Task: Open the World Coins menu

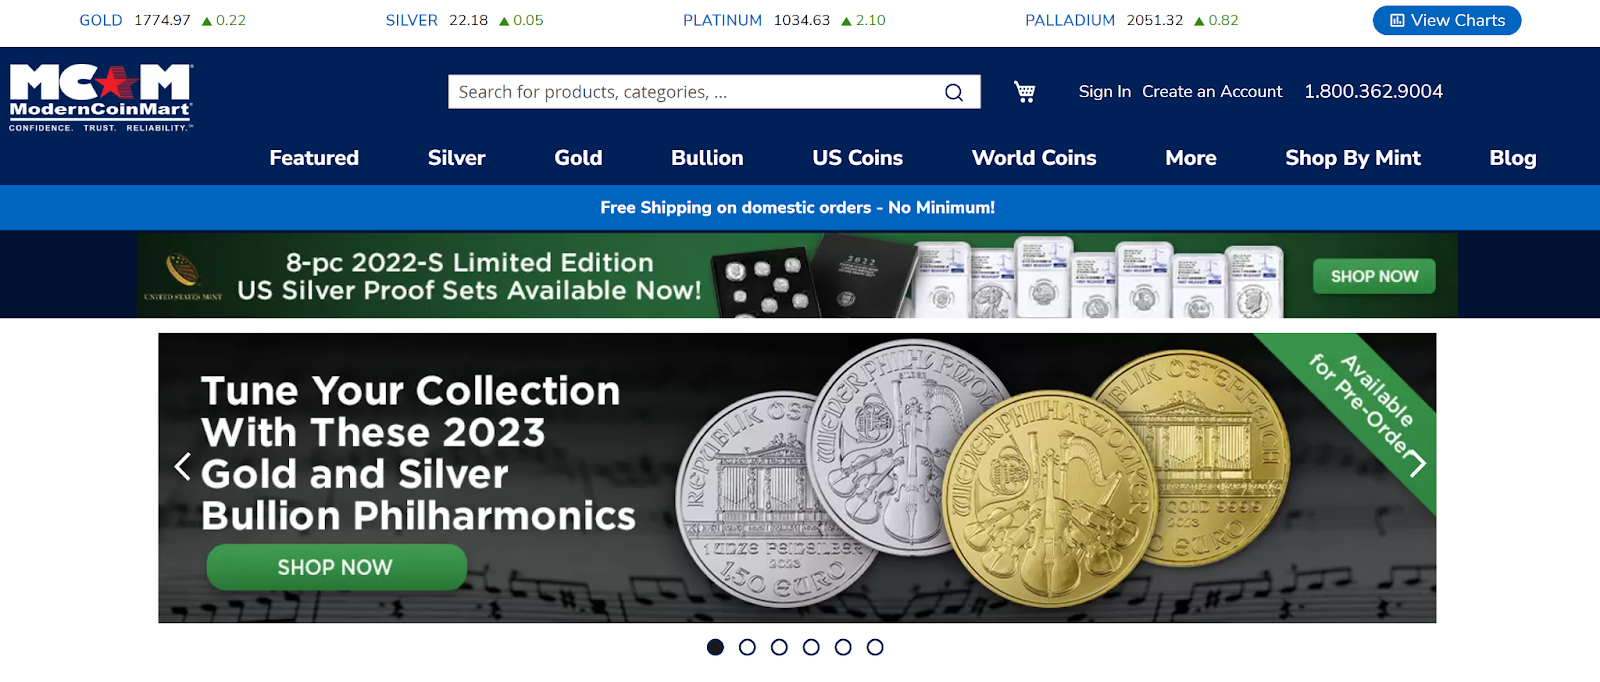Action: click(1034, 158)
